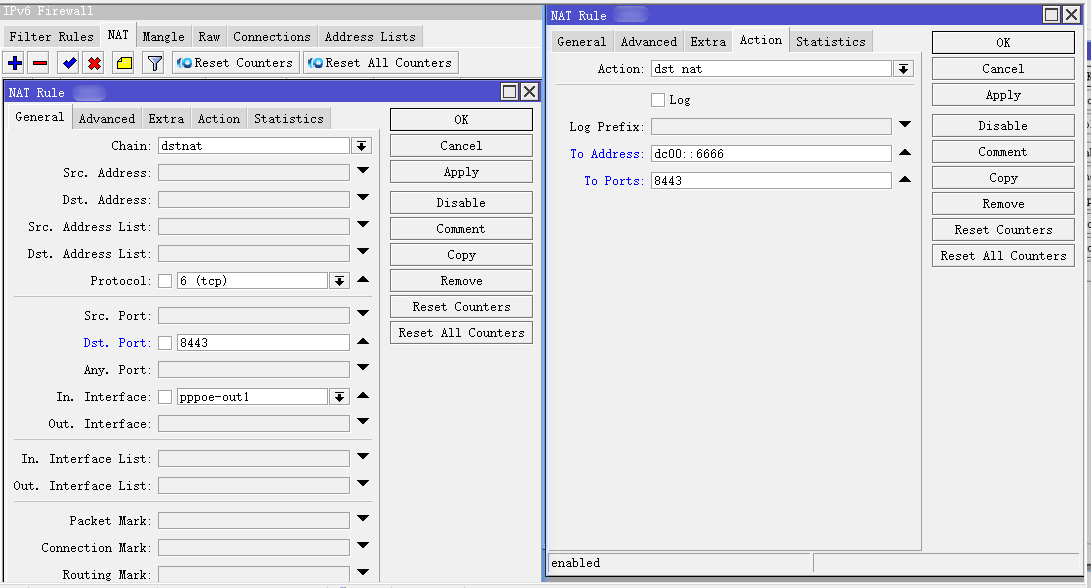Screen dimensions: 1091x588
Task: Click the Copy button in the left dialog
Action: (x=461, y=255)
